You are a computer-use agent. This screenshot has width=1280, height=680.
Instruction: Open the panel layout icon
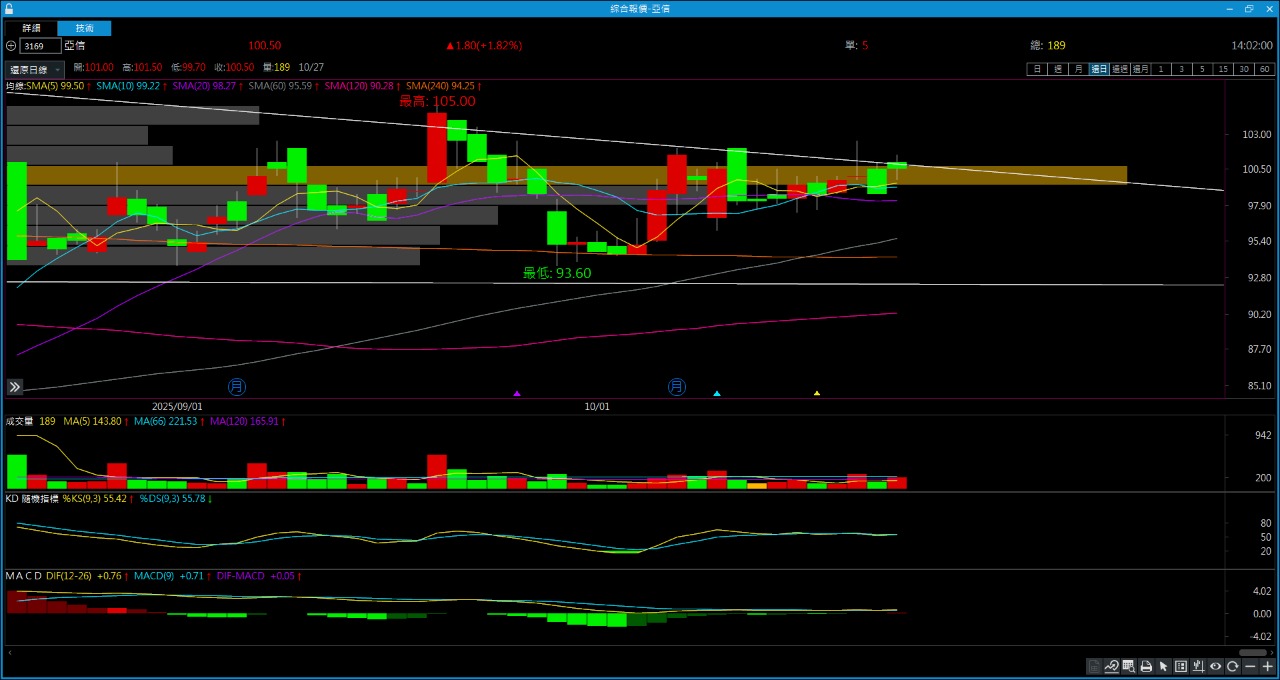tap(1181, 666)
